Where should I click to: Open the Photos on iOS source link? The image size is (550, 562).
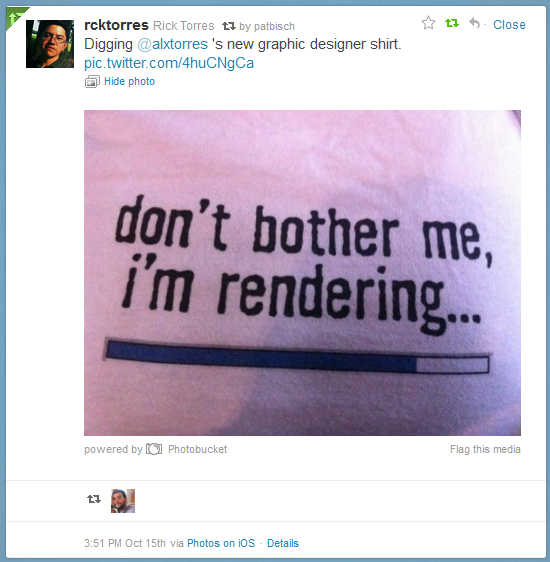(x=221, y=543)
